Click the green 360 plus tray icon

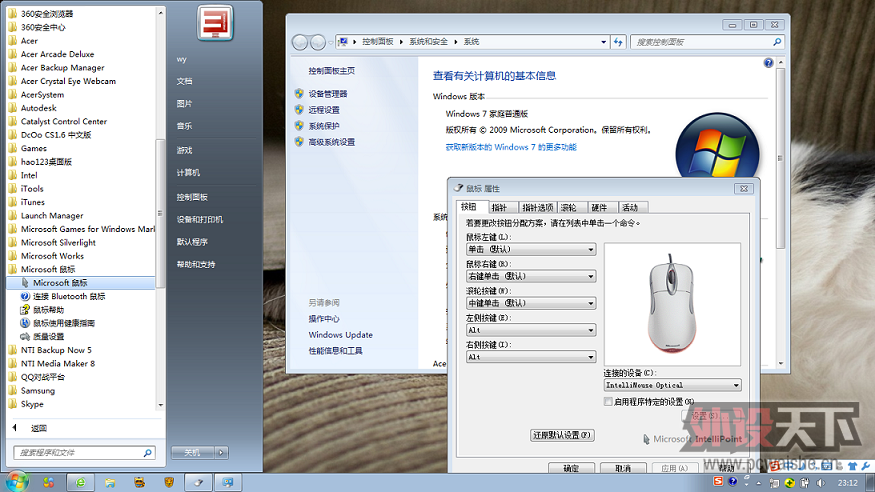pyautogui.click(x=790, y=483)
